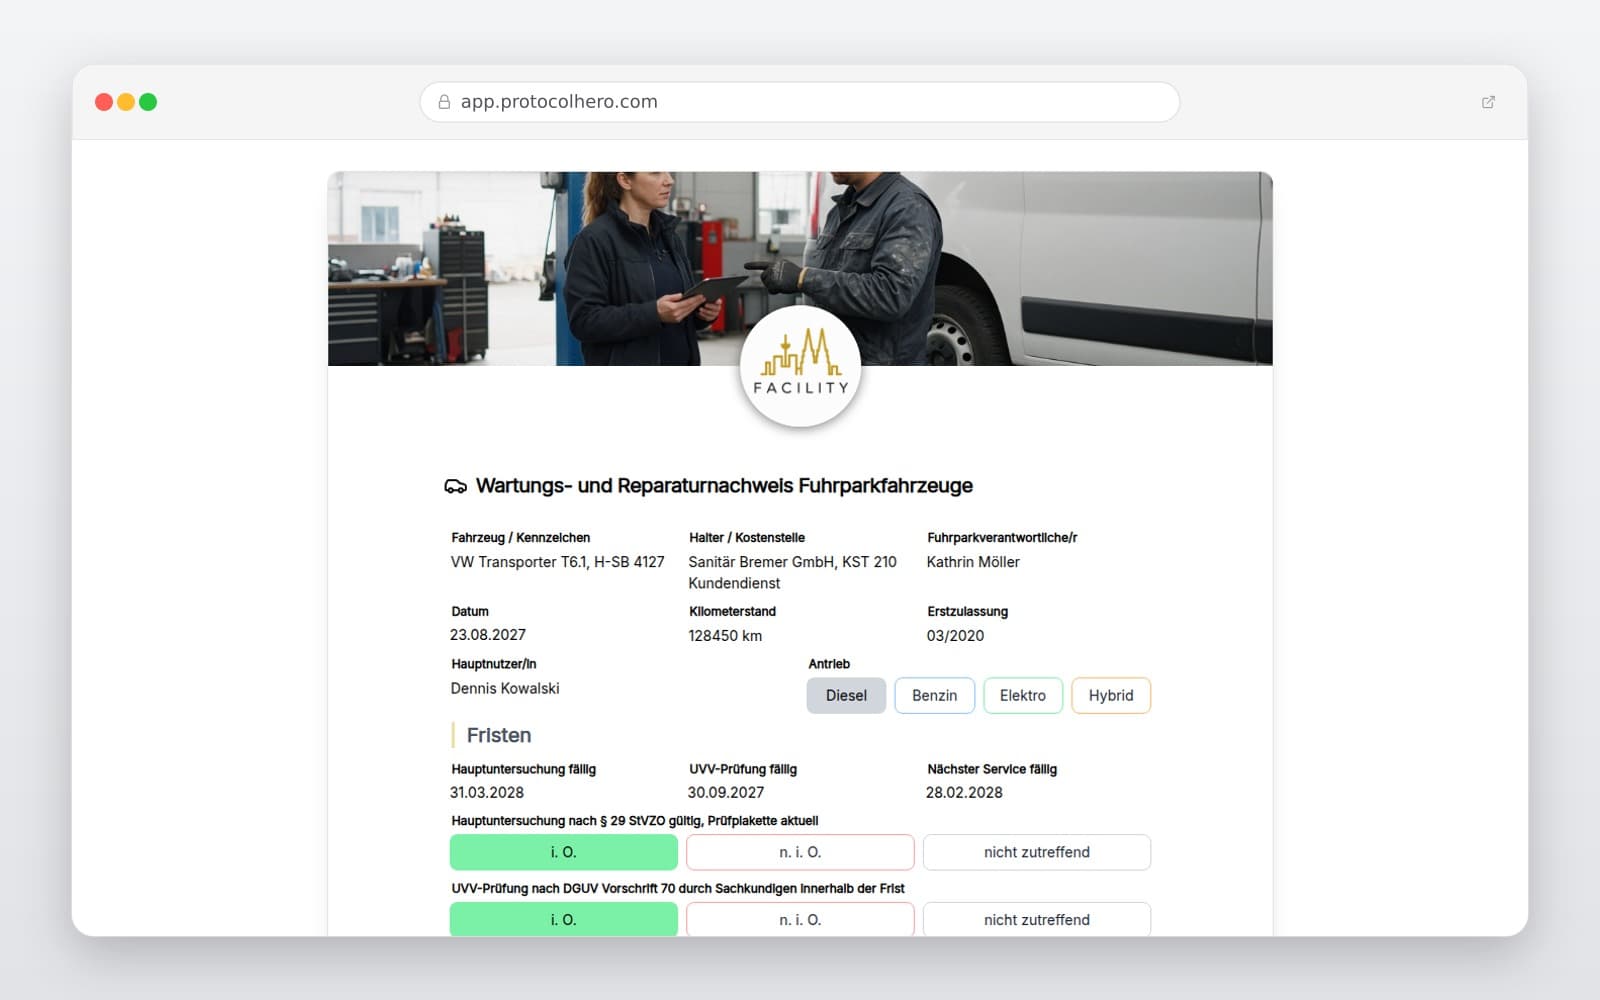This screenshot has width=1600, height=1000.
Task: Select Diesel as Antrieb
Action: coord(846,696)
